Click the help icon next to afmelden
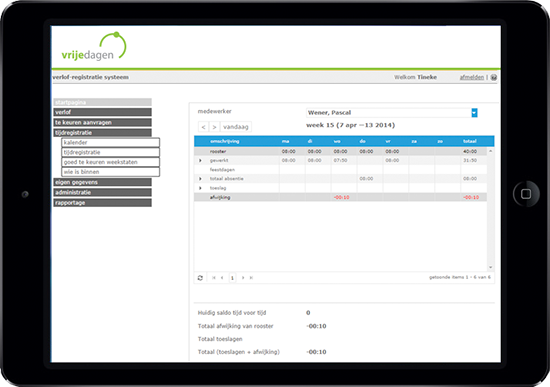This screenshot has height=387, width=550. click(494, 77)
